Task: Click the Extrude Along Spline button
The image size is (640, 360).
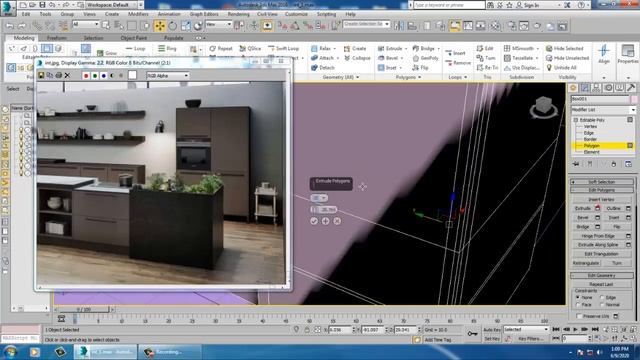Action: coord(599,245)
